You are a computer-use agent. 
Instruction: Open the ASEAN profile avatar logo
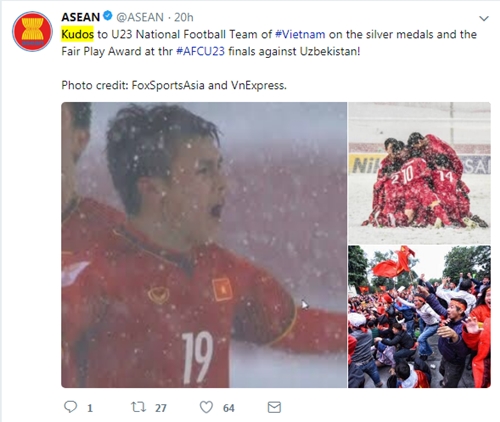pyautogui.click(x=32, y=31)
